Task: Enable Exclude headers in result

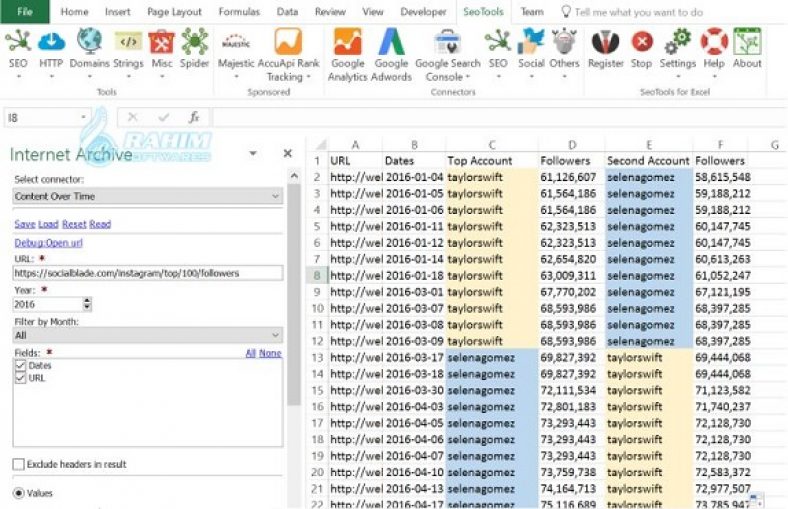Action: pos(19,464)
